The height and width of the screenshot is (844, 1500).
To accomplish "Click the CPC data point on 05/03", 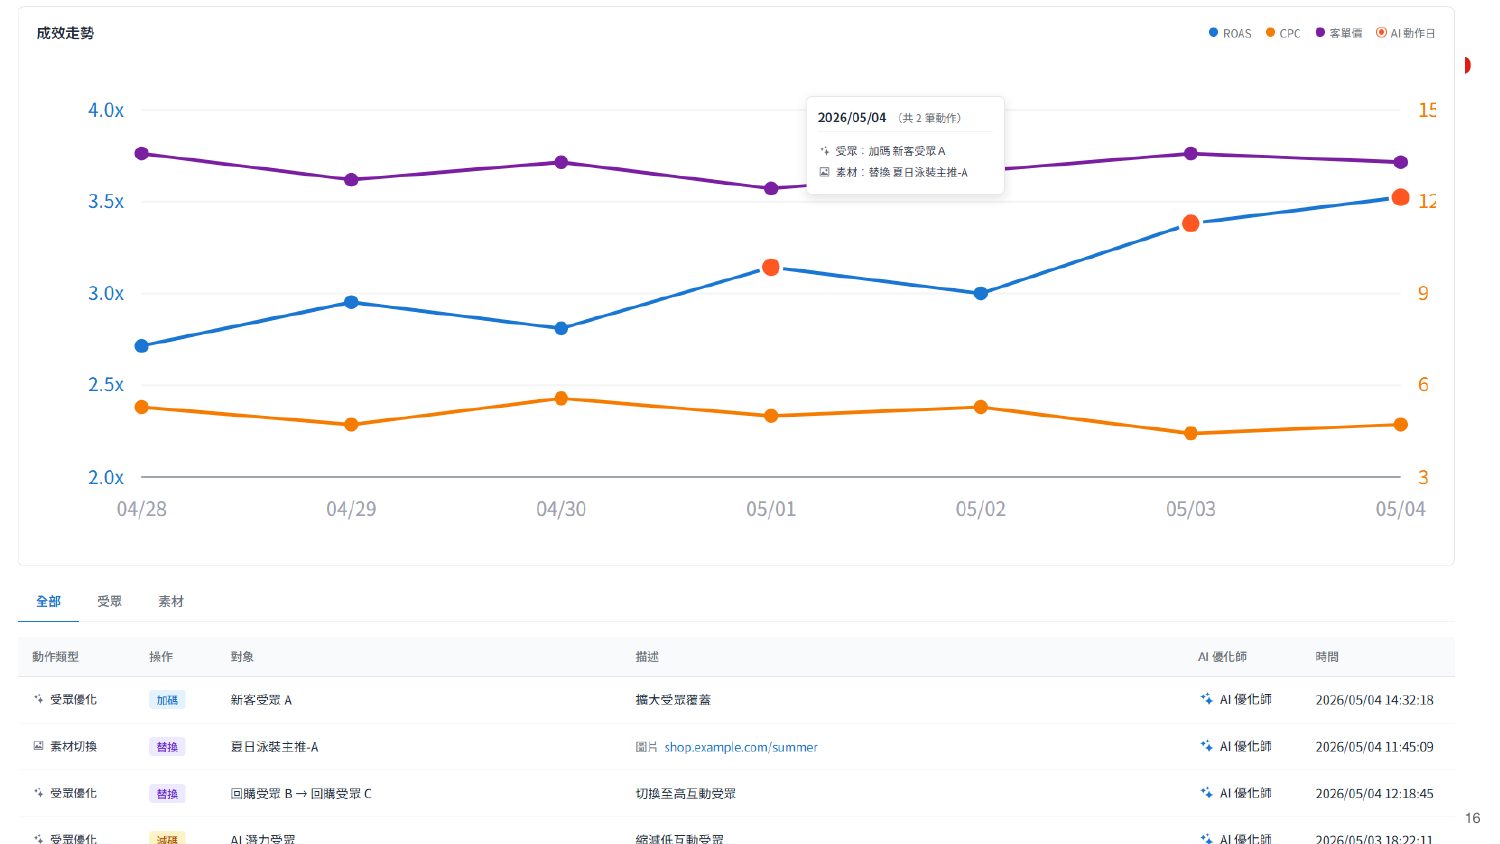I will (1190, 433).
